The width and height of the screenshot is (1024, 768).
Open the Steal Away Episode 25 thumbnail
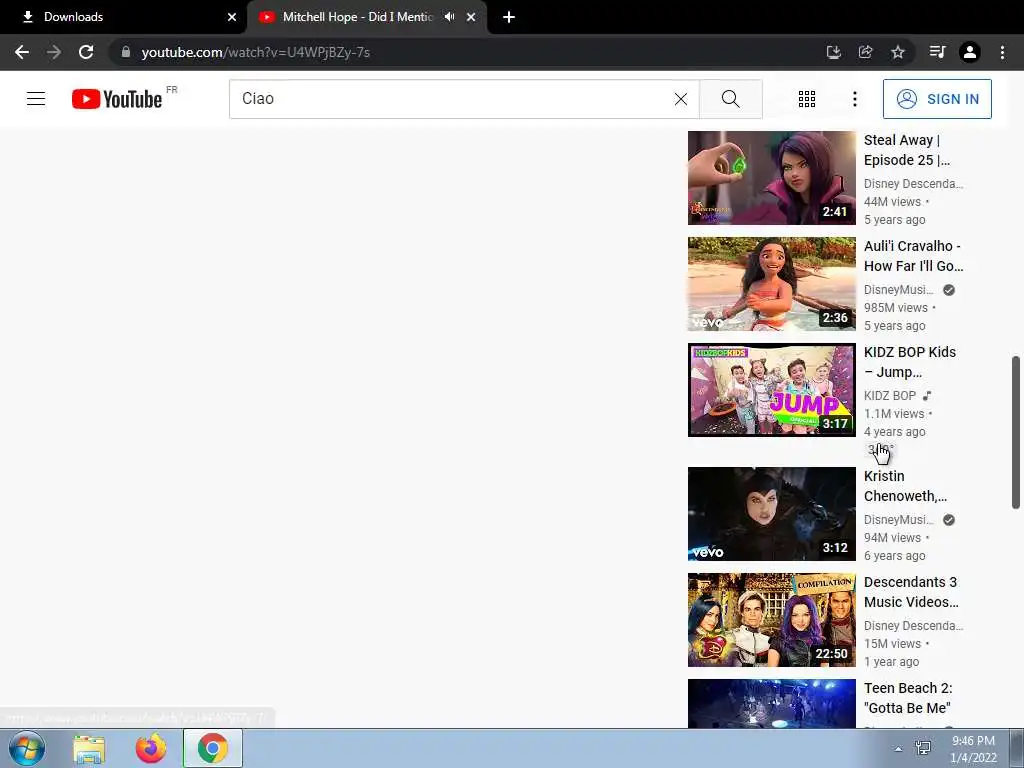[771, 178]
